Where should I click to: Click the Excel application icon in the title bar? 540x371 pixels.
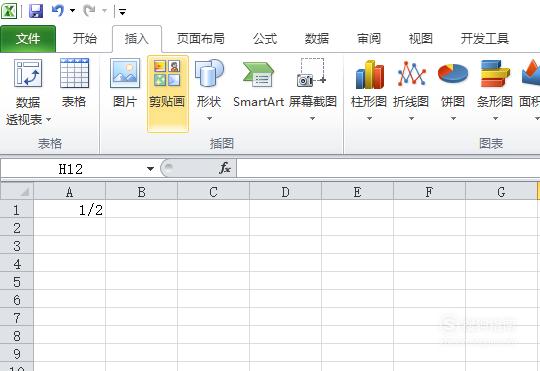[9, 11]
